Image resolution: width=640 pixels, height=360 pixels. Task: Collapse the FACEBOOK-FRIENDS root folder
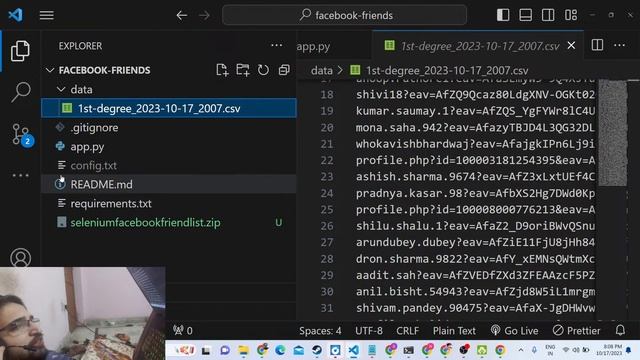pos(50,70)
